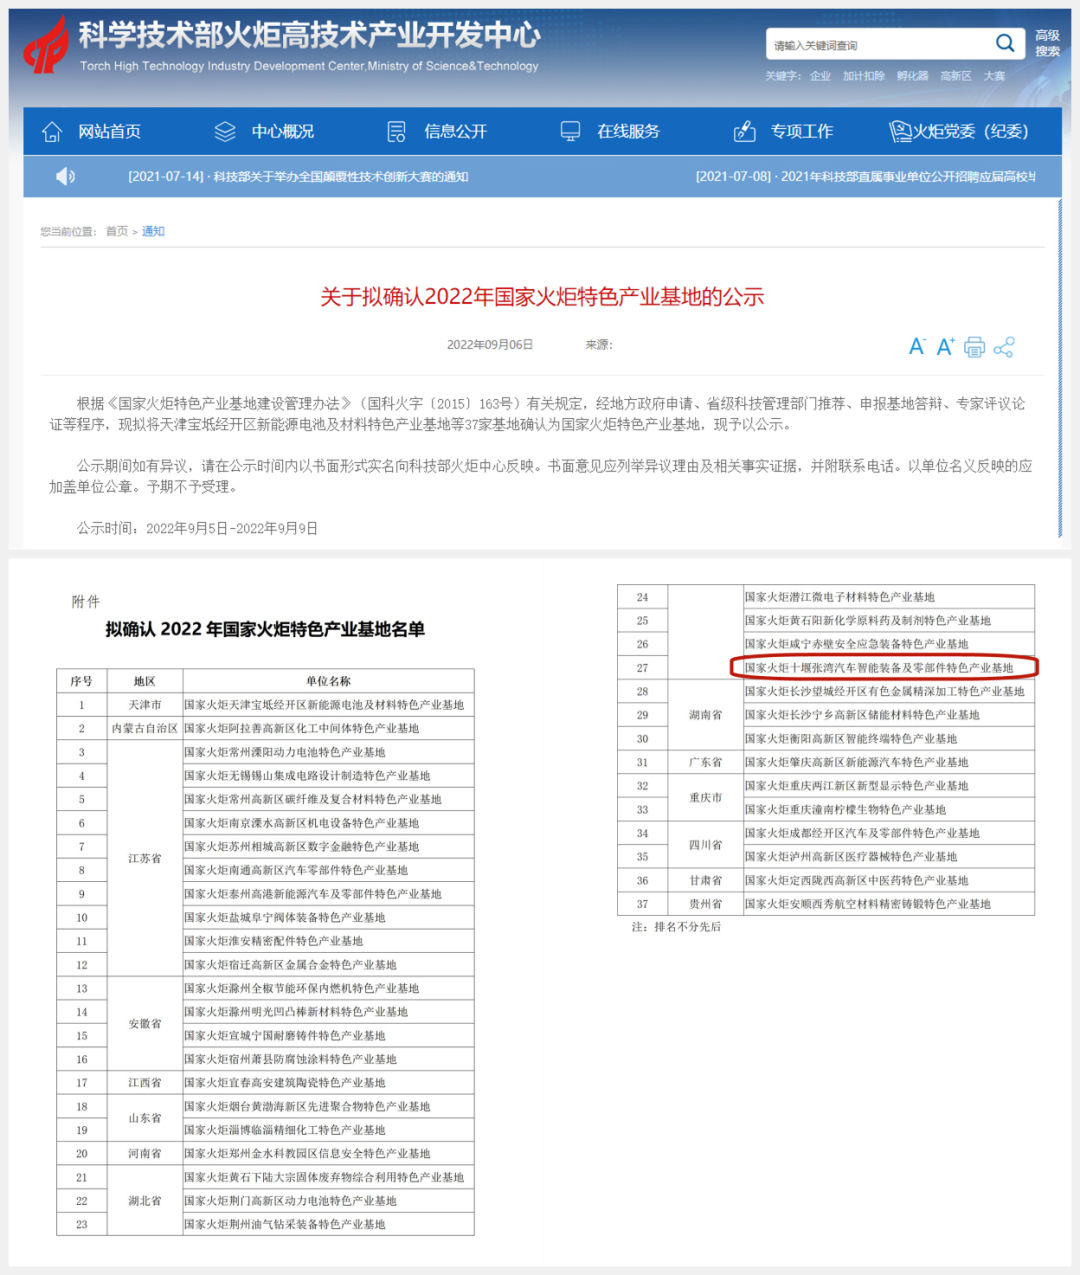Click the 大赛 keyword link
This screenshot has width=1080, height=1275.
[x=994, y=76]
